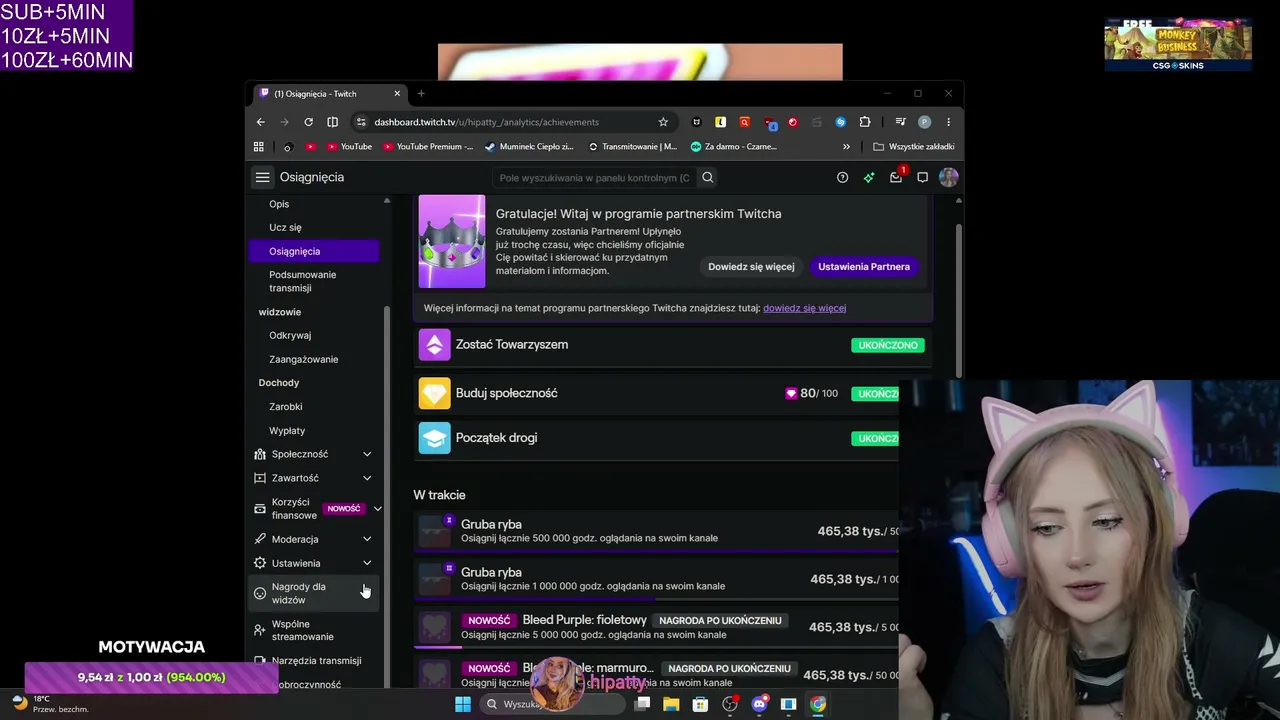Open the user avatar menu in Twitch header

(948, 177)
